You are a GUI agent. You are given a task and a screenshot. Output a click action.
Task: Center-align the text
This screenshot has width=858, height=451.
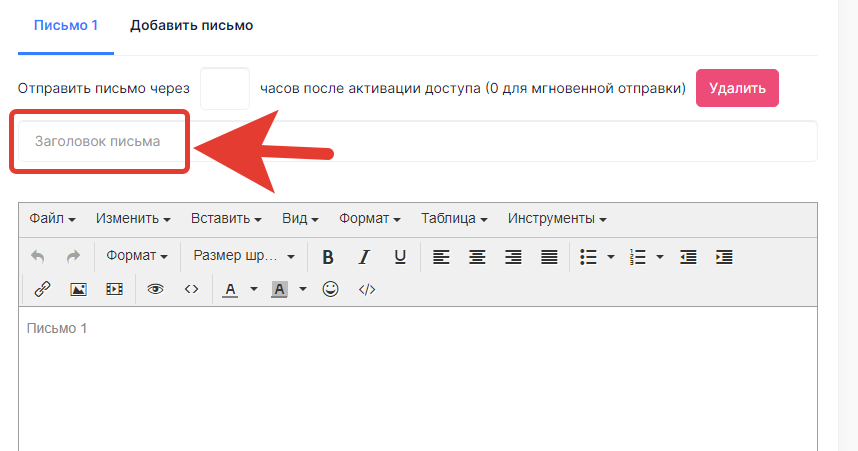click(477, 257)
